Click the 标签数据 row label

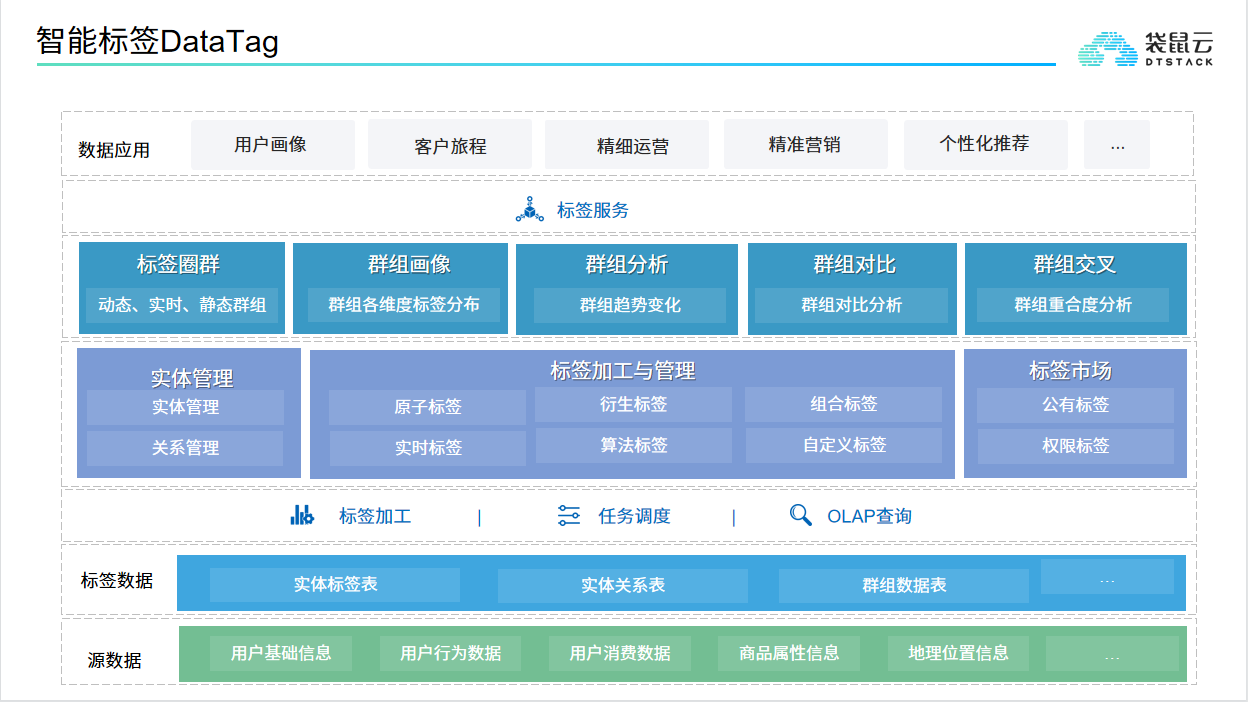[x=117, y=580]
